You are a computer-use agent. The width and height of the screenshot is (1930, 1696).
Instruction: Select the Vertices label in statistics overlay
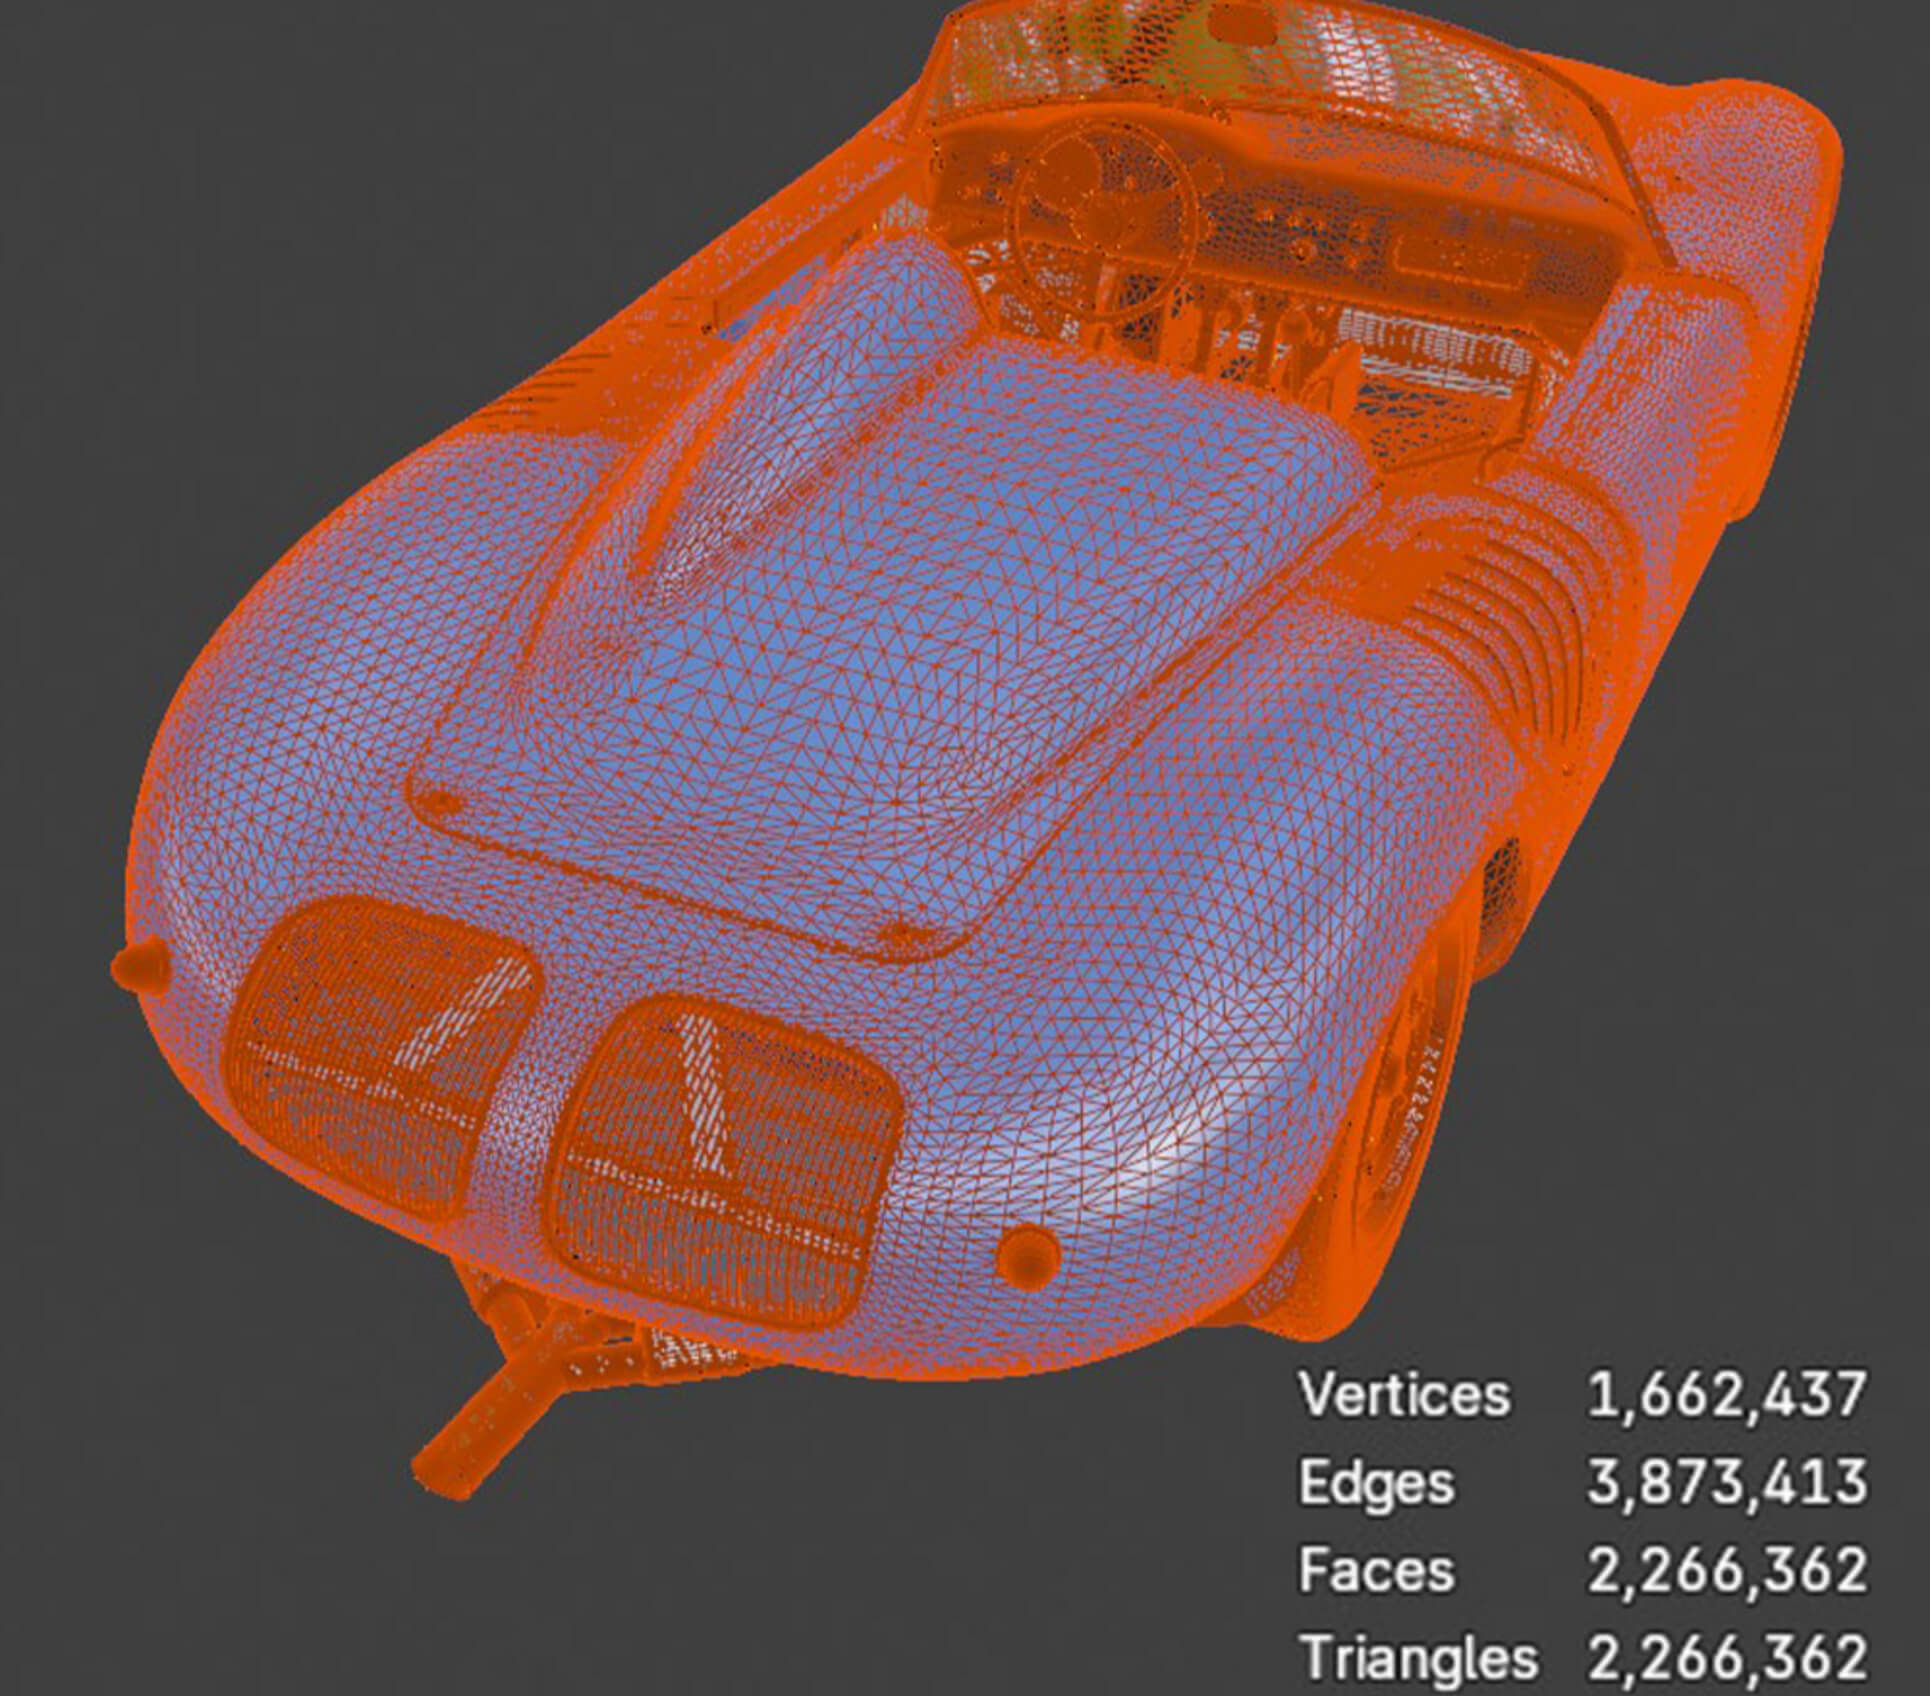tap(1404, 1394)
